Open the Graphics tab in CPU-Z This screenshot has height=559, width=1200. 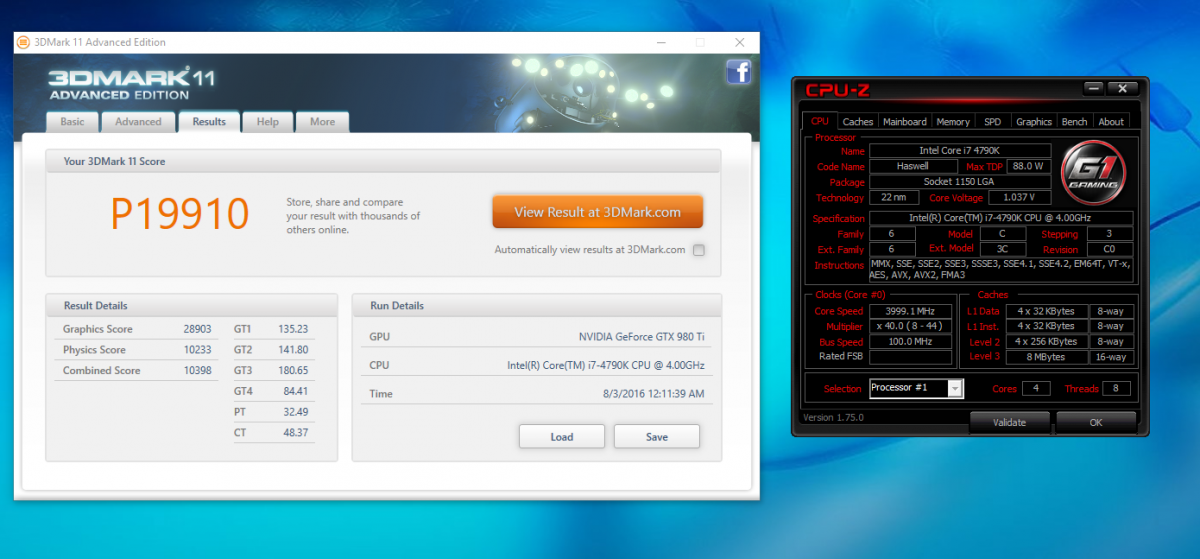point(1033,122)
